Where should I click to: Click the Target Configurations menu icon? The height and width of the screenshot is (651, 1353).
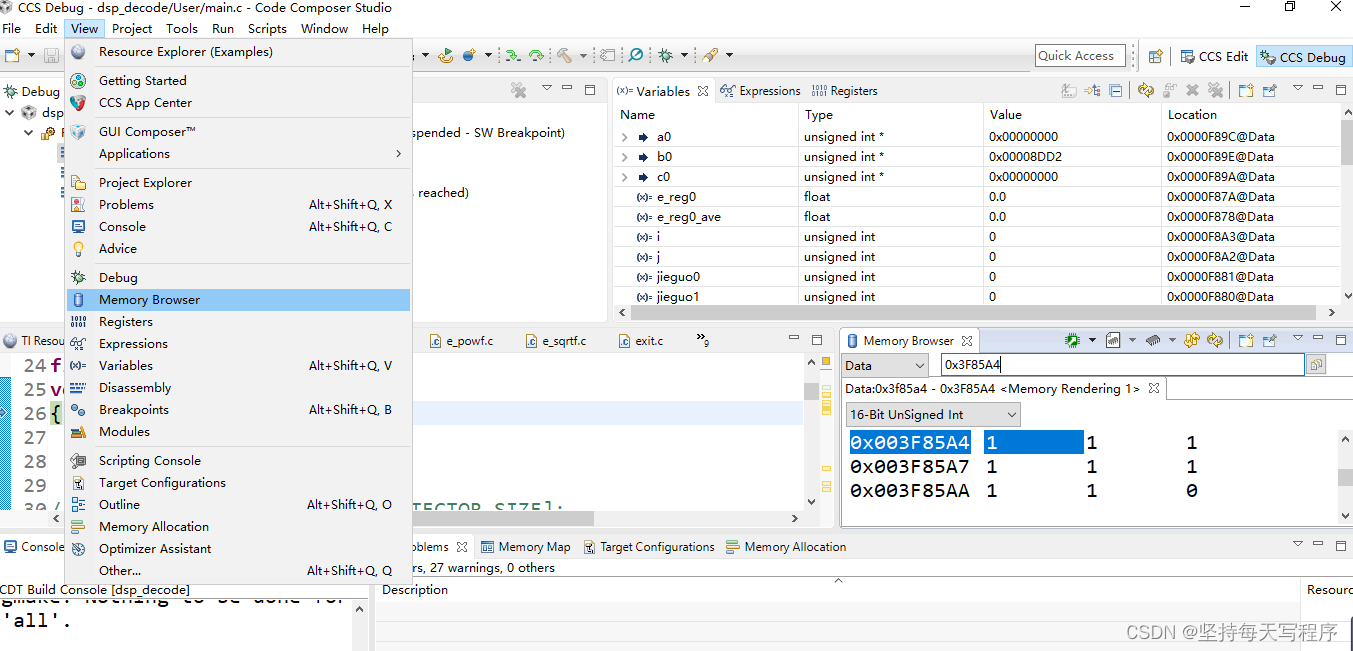point(78,483)
